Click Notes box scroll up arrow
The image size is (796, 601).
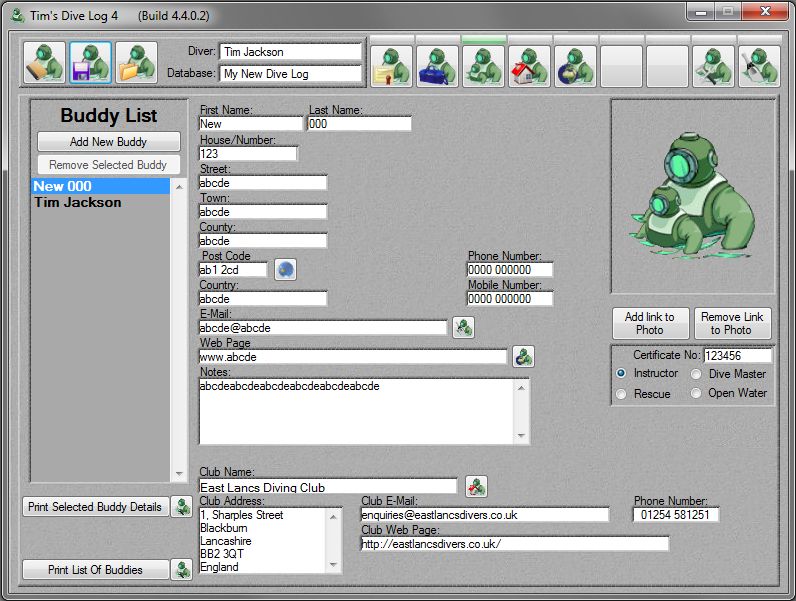pos(521,388)
